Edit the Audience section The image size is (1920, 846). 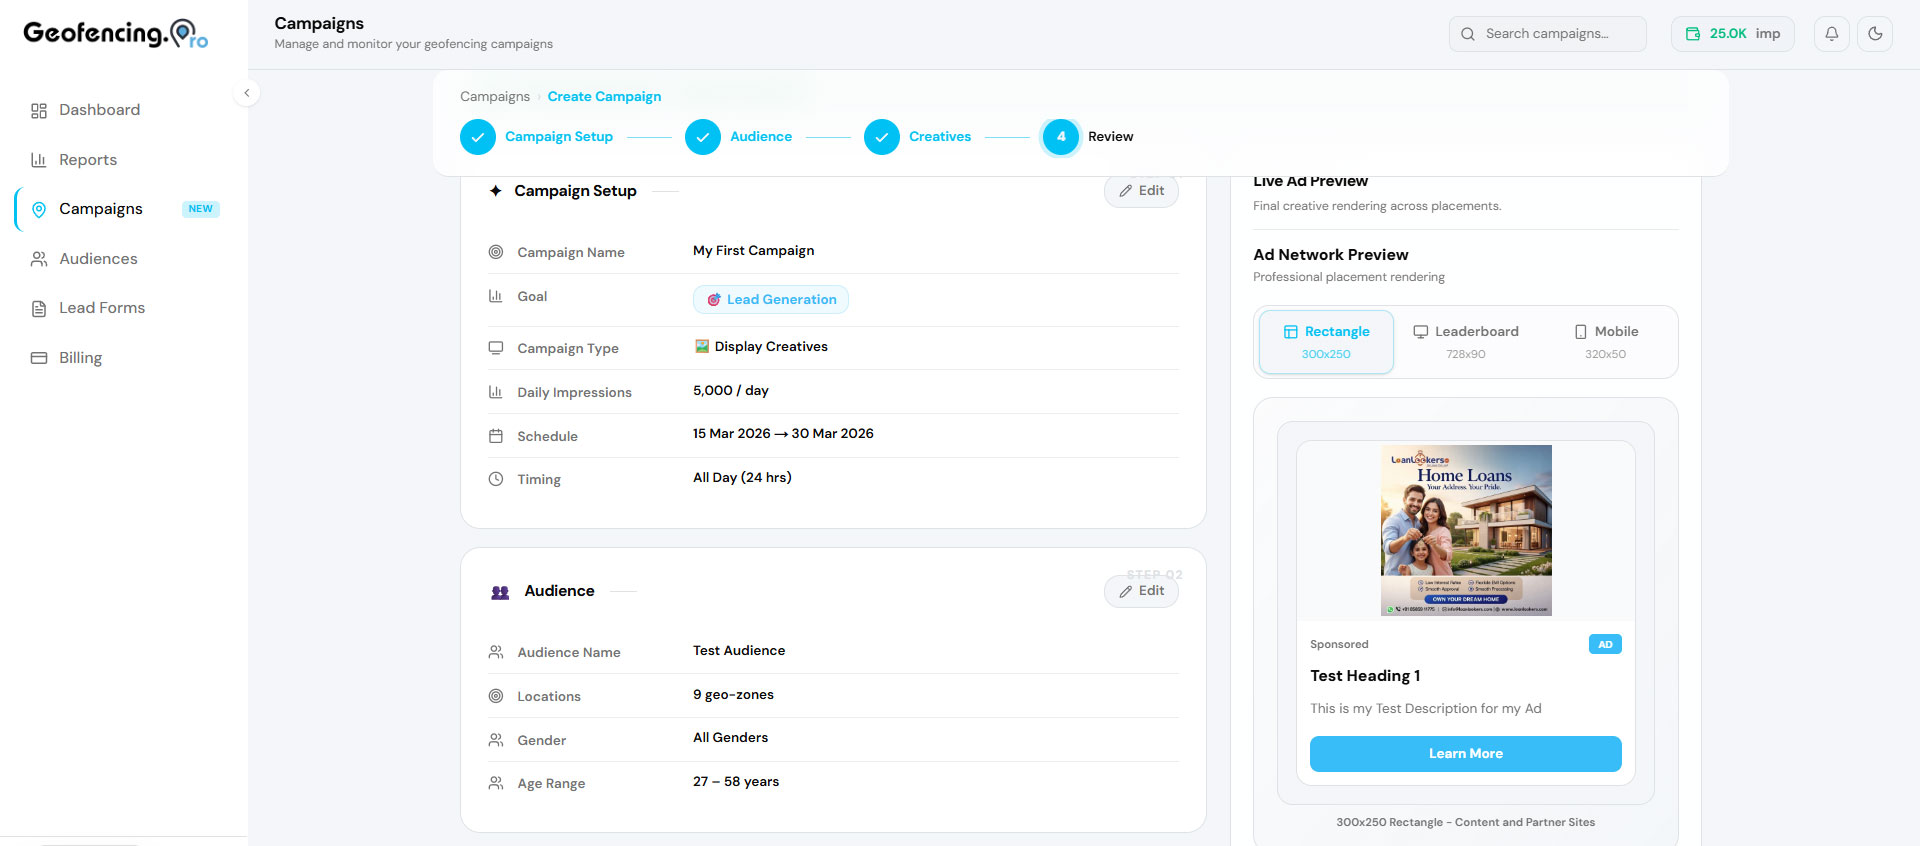pyautogui.click(x=1141, y=591)
